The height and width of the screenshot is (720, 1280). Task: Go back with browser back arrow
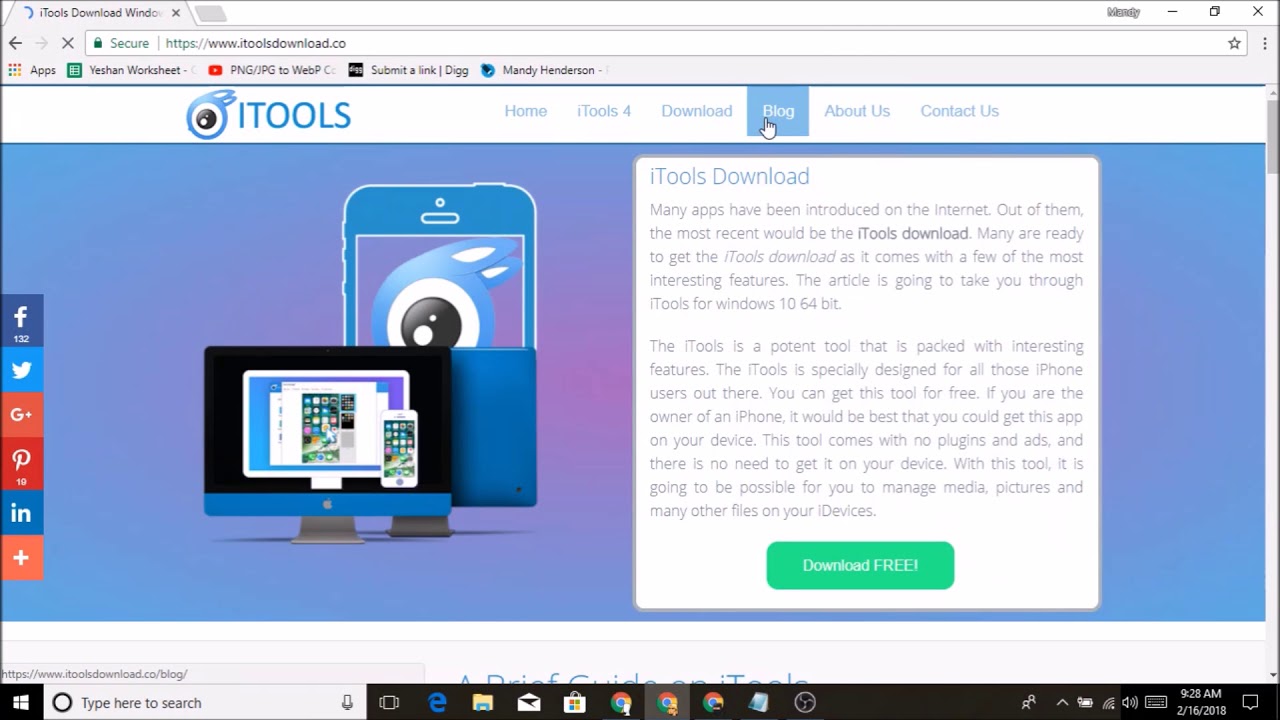[x=15, y=43]
